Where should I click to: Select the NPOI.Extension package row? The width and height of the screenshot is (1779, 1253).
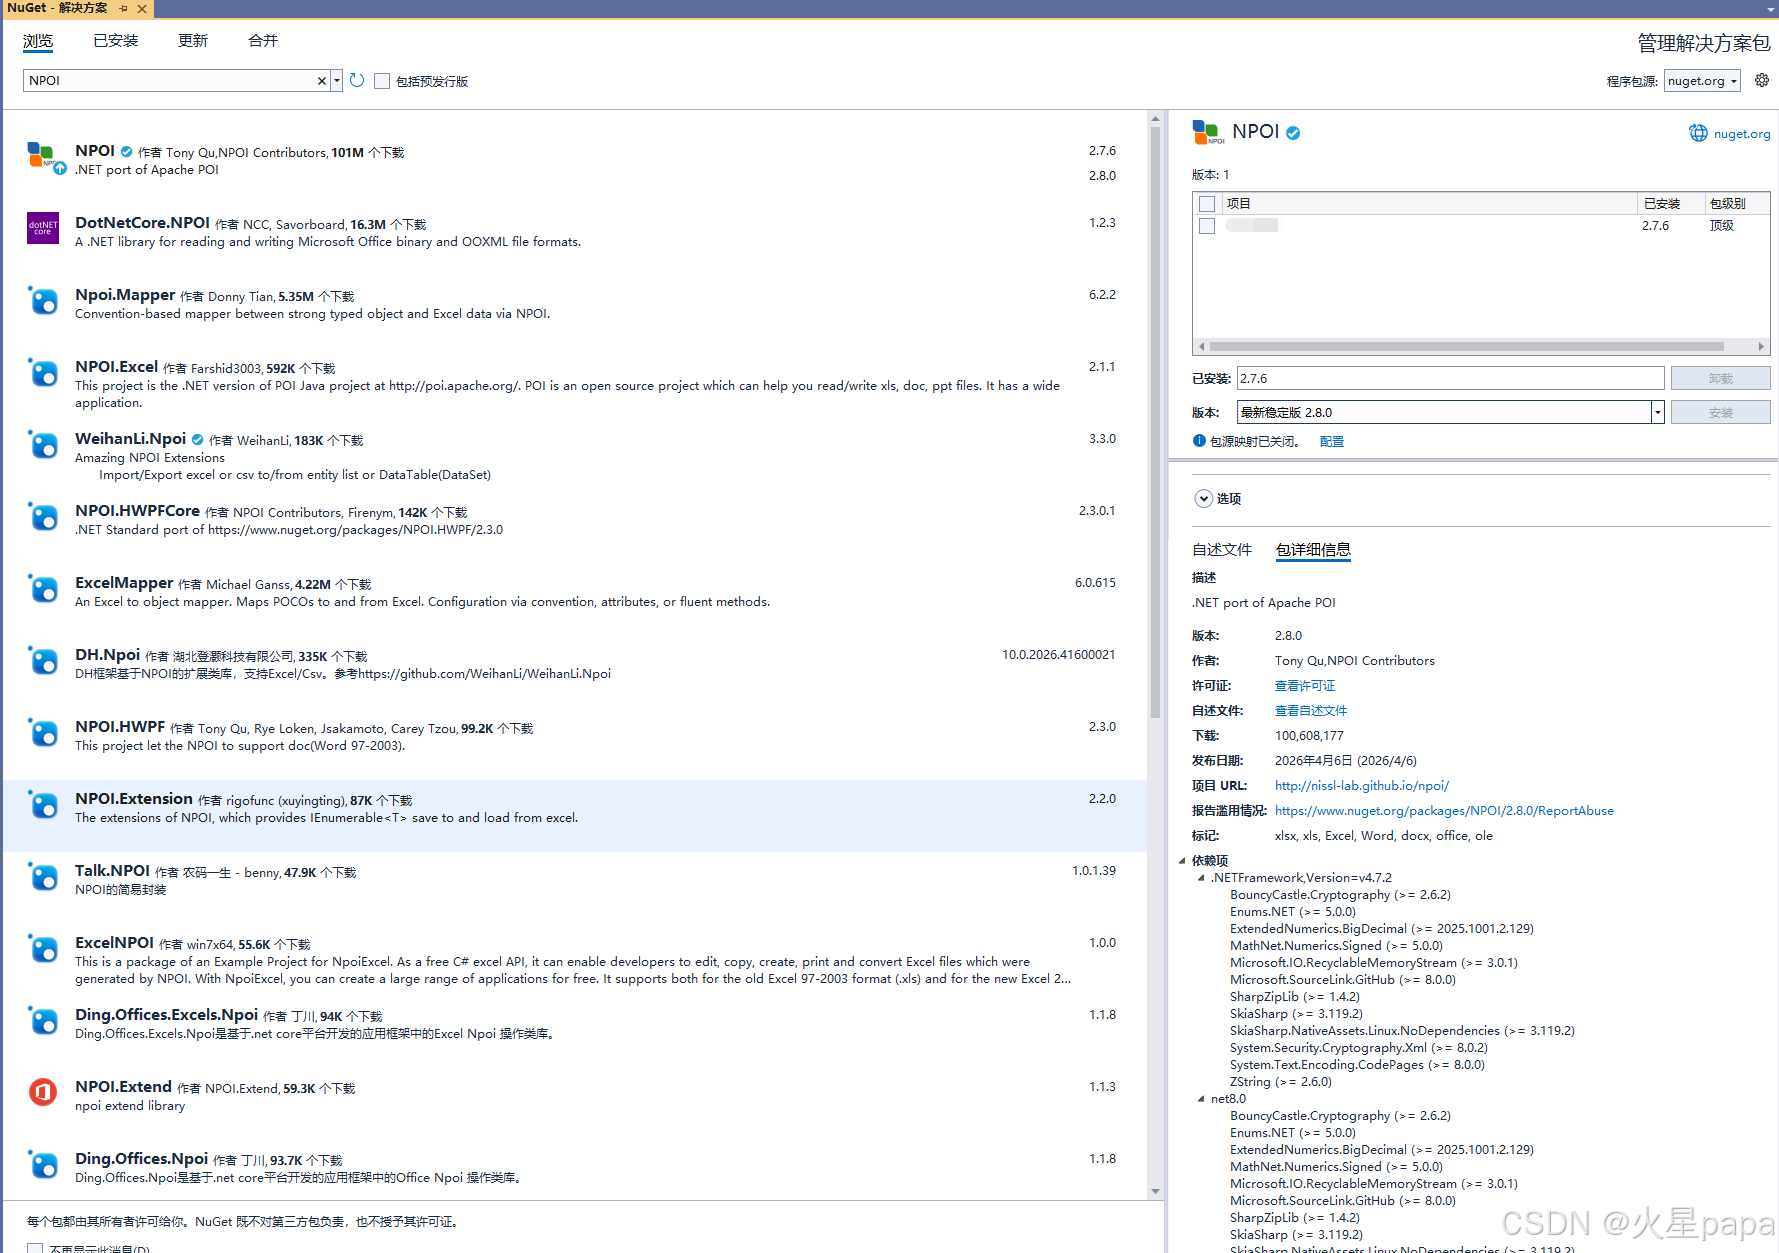(575, 815)
